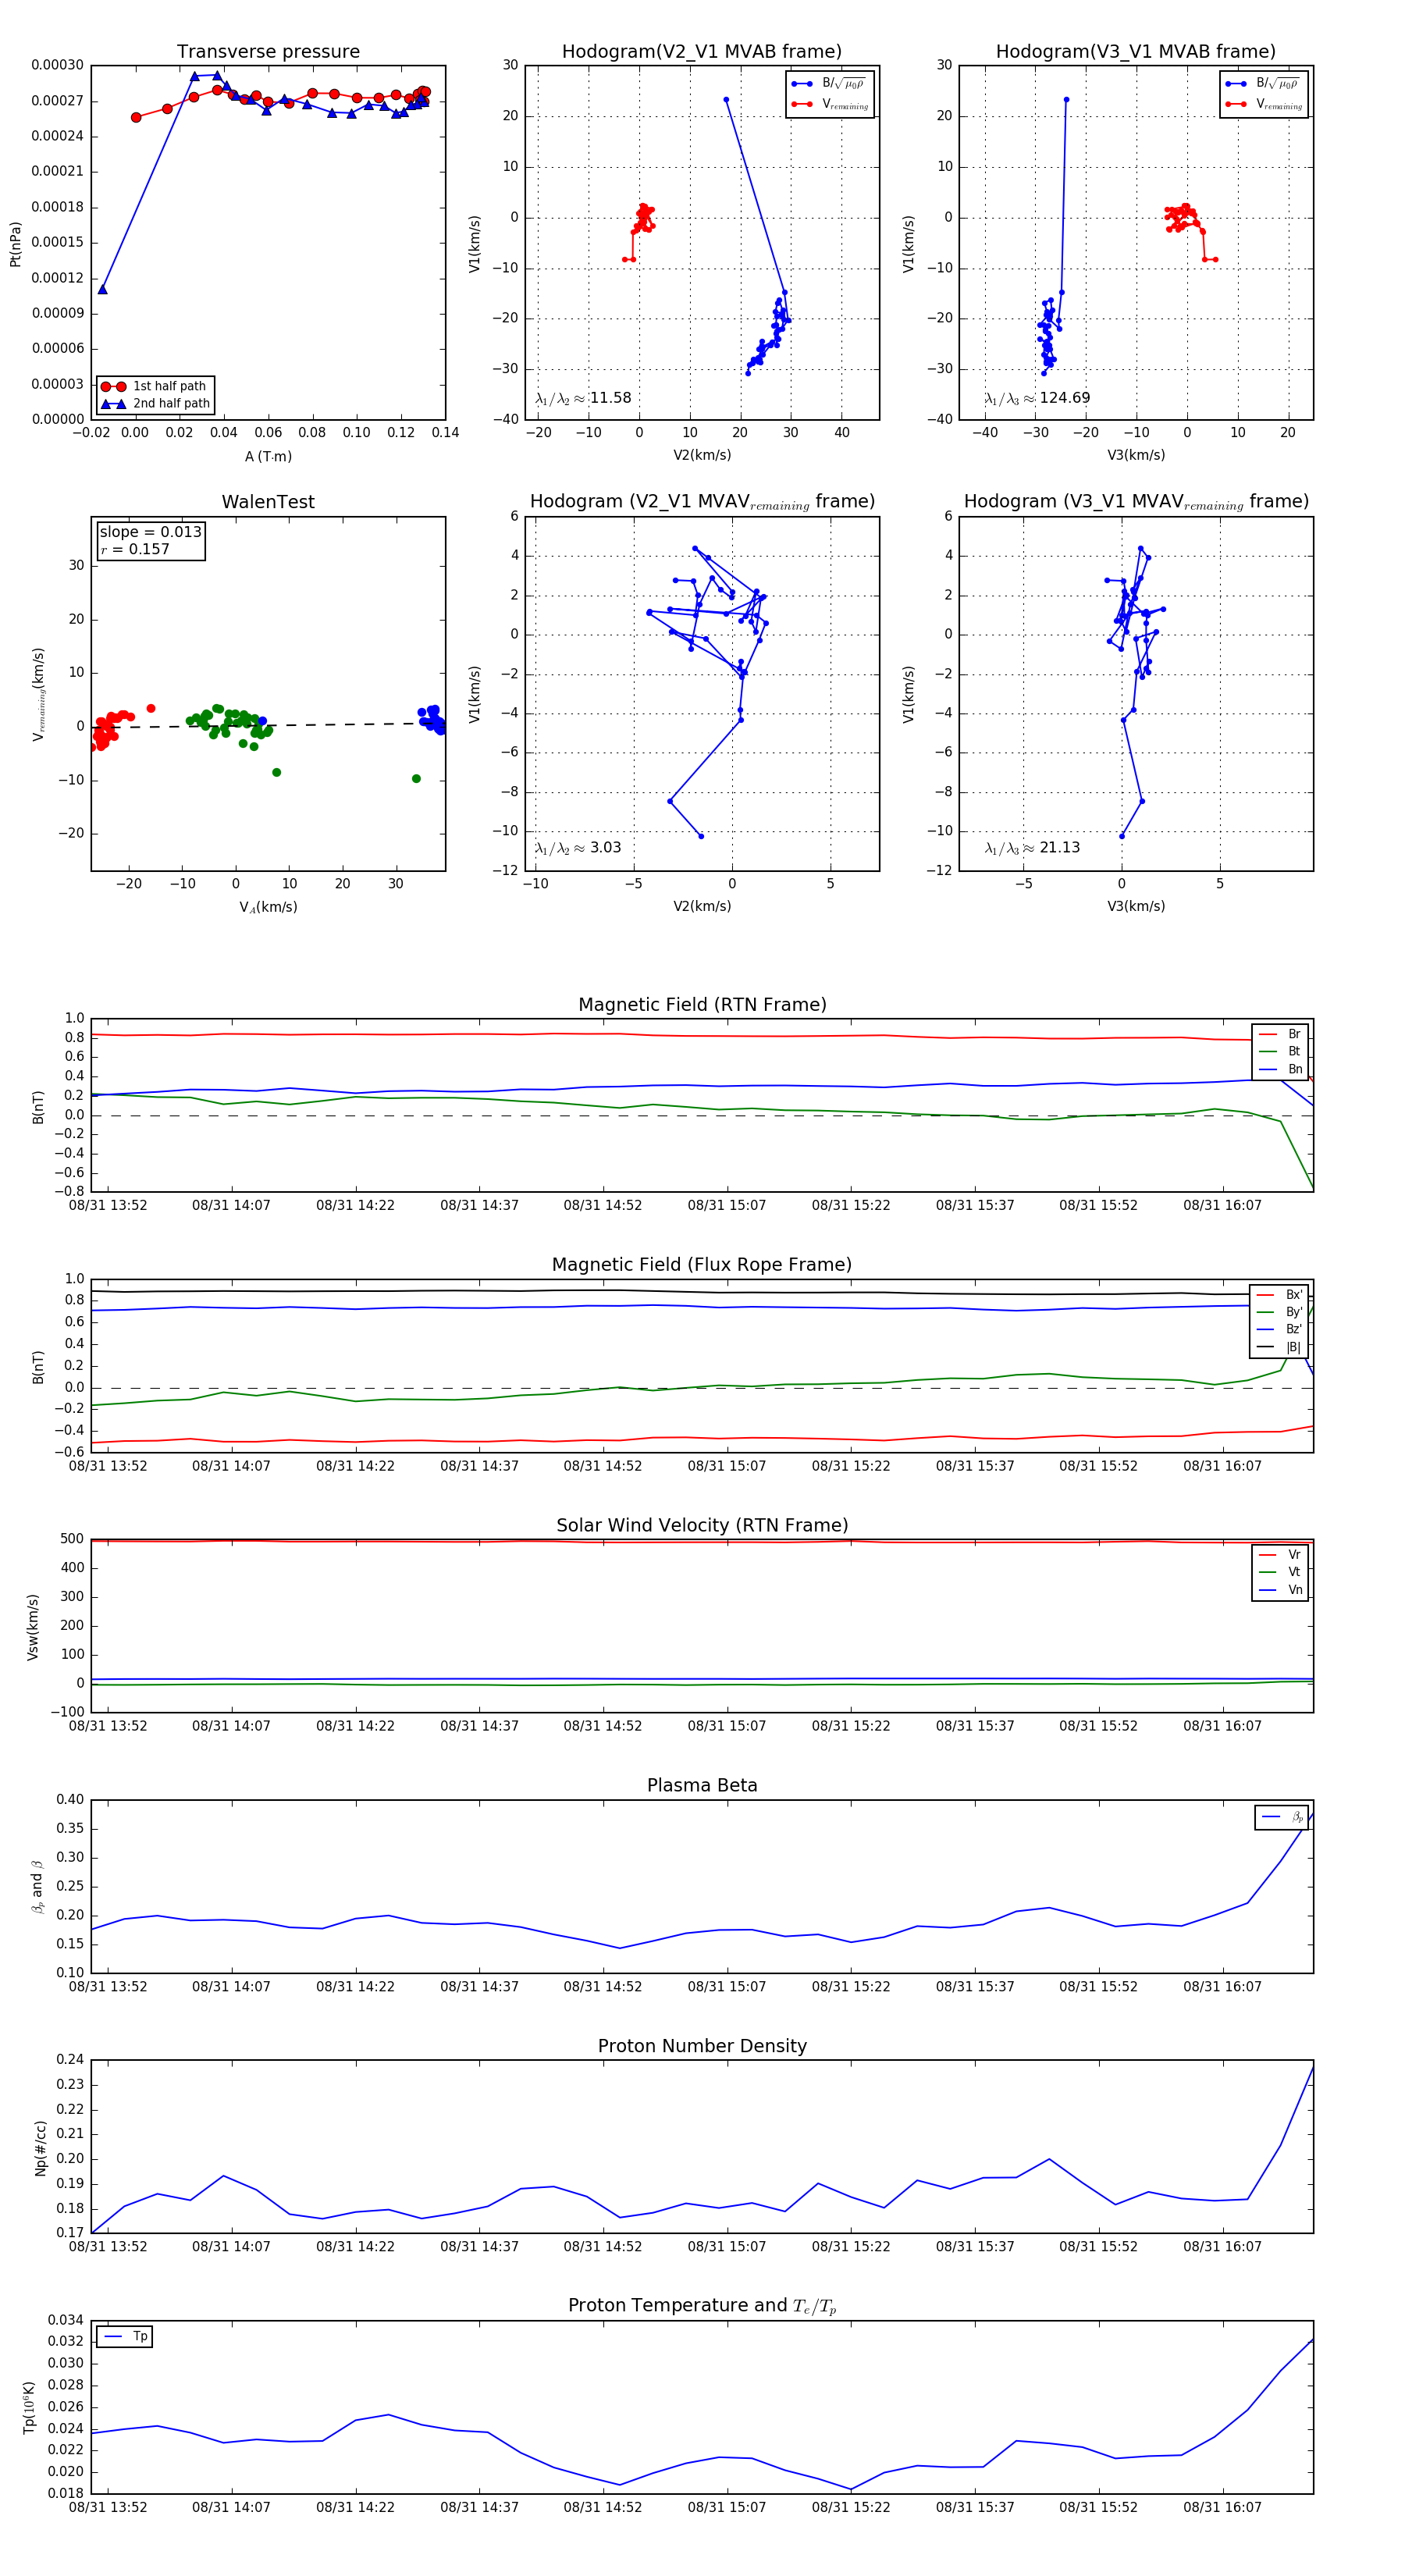Screen dimensions: 1405x2576
Task: Click the 'Np(#/cc)' y-axis label
Action: 40,2148
